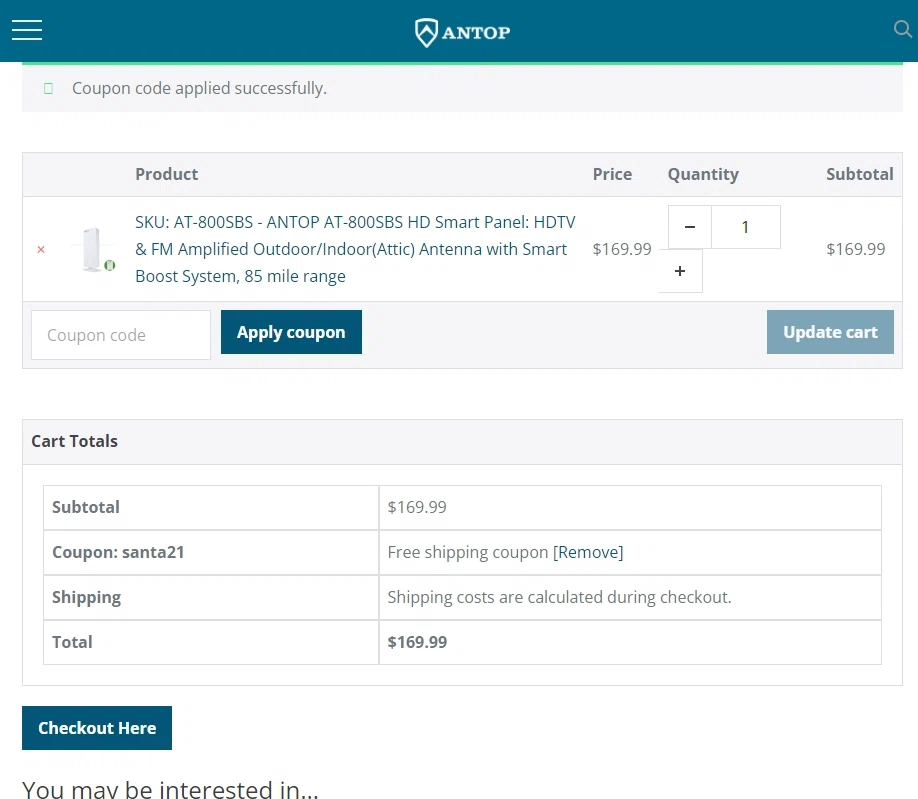This screenshot has height=799, width=918.
Task: Select the 'Free shipping coupon' text
Action: (468, 552)
